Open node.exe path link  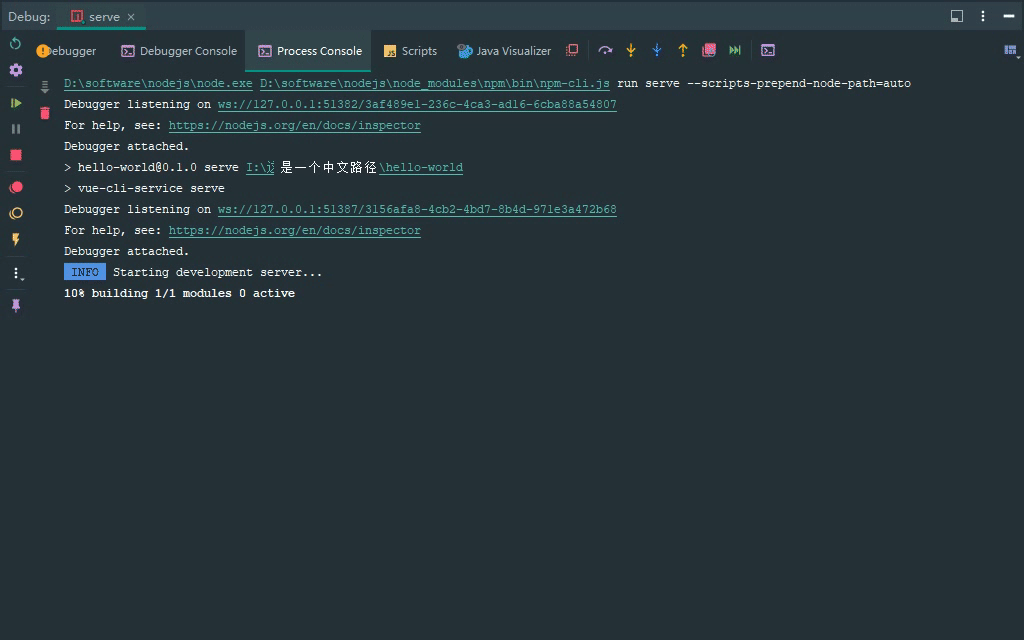158,84
